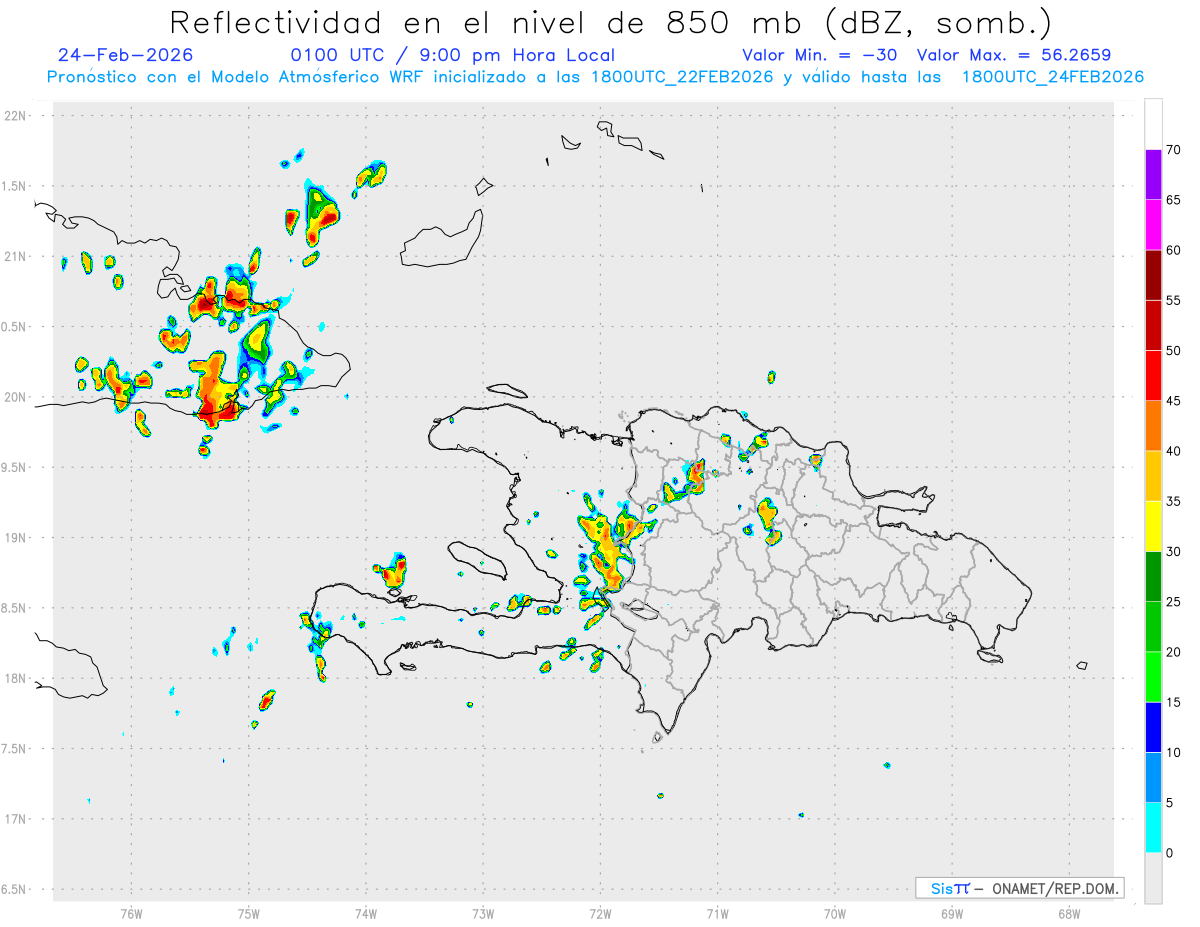The image size is (1200, 927).
Task: Select the maroon colorbar segment between 55 and 60
Action: pyautogui.click(x=1153, y=275)
